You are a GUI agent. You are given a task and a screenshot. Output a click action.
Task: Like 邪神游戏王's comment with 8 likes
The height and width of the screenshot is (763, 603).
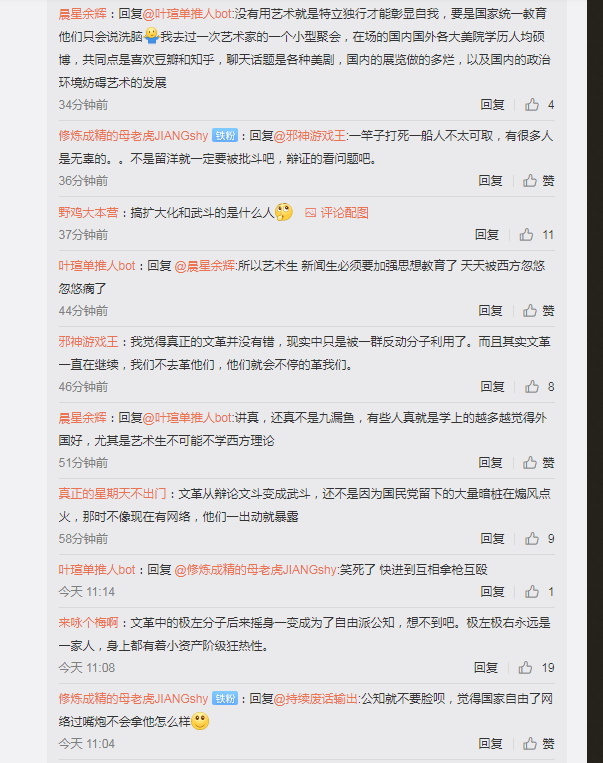(539, 386)
